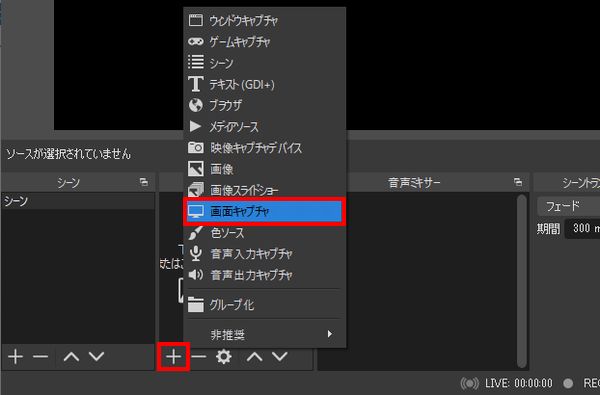Viewport: 600px width, 395px height.
Task: Open the フェード transition dropdown
Action: click(569, 207)
